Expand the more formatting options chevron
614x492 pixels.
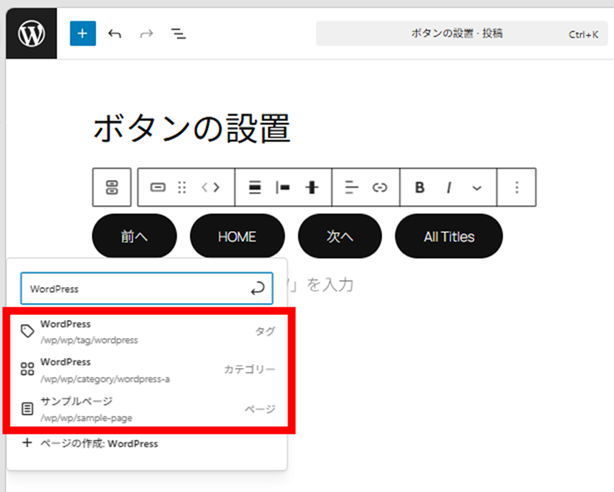click(477, 187)
